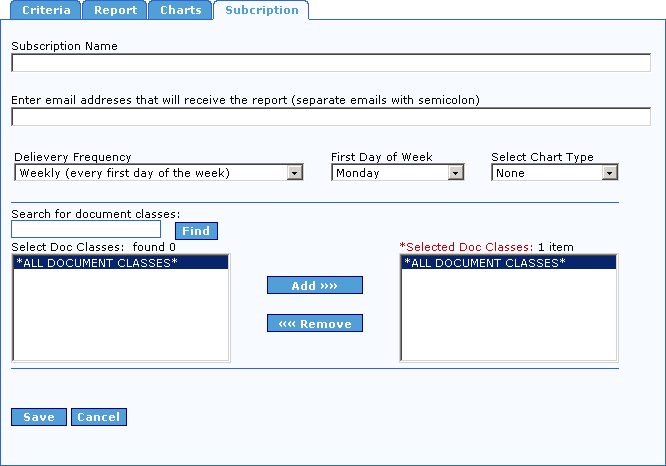Viewport: 666px width, 466px height.
Task: Go to the Charts tab
Action: click(180, 11)
